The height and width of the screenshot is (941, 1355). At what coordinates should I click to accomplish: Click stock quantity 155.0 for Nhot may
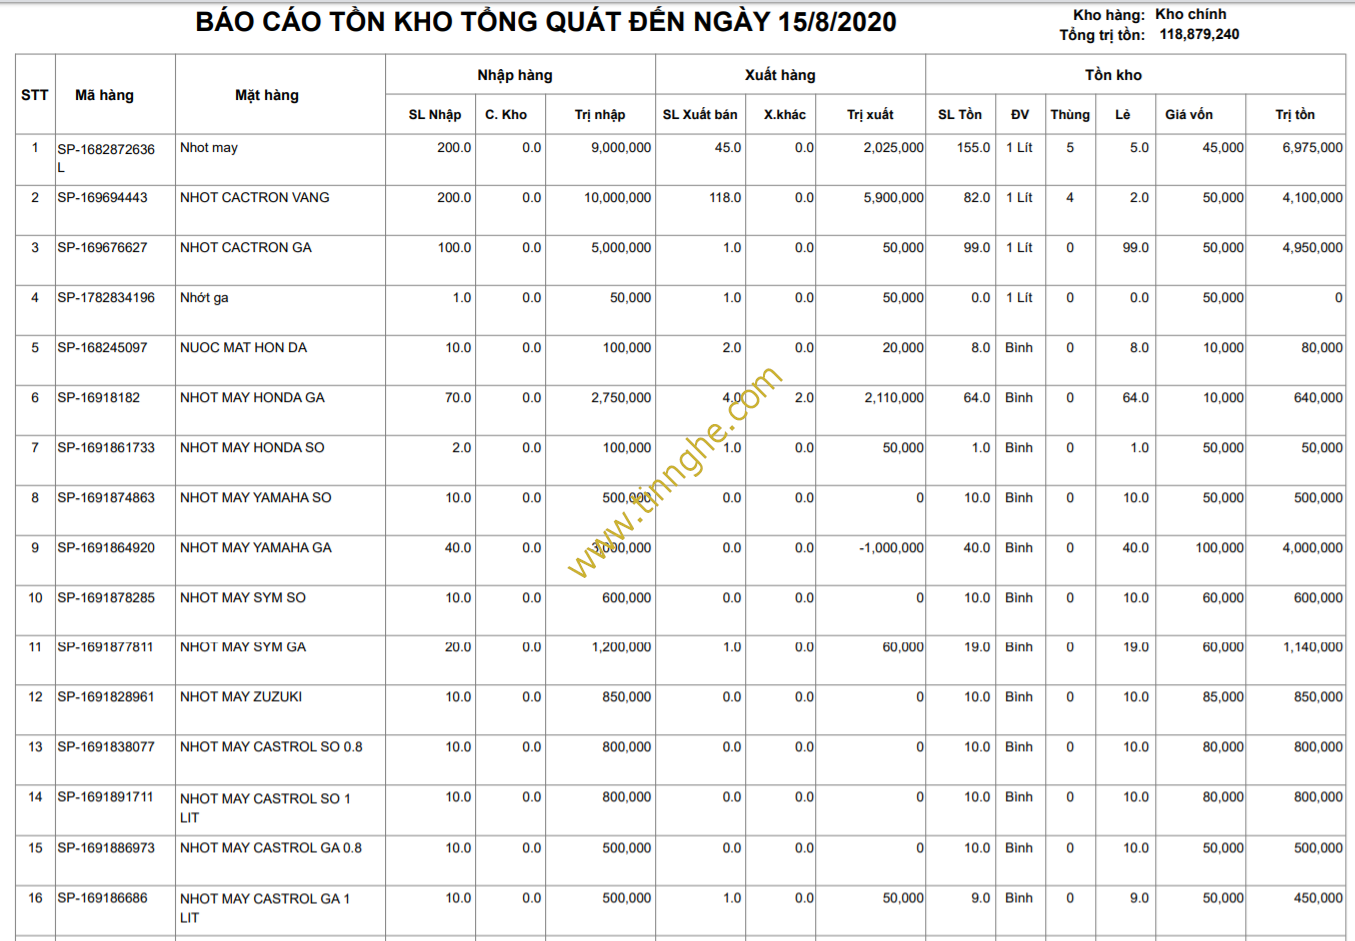point(973,148)
